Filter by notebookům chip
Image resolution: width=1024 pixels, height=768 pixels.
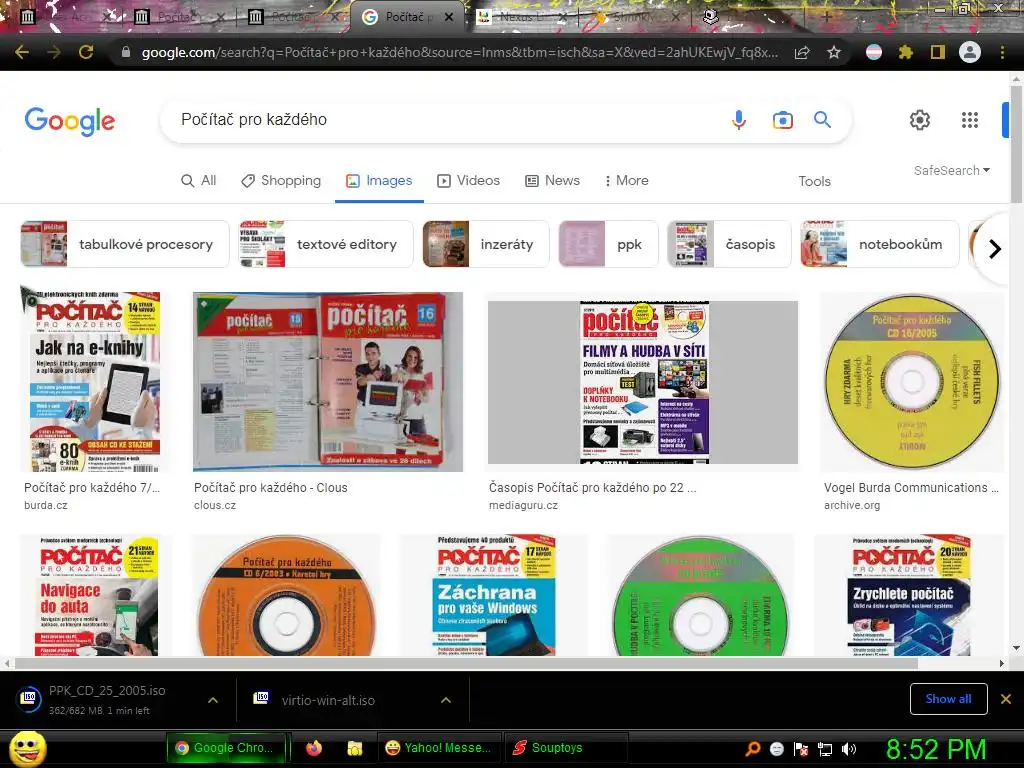tap(880, 244)
